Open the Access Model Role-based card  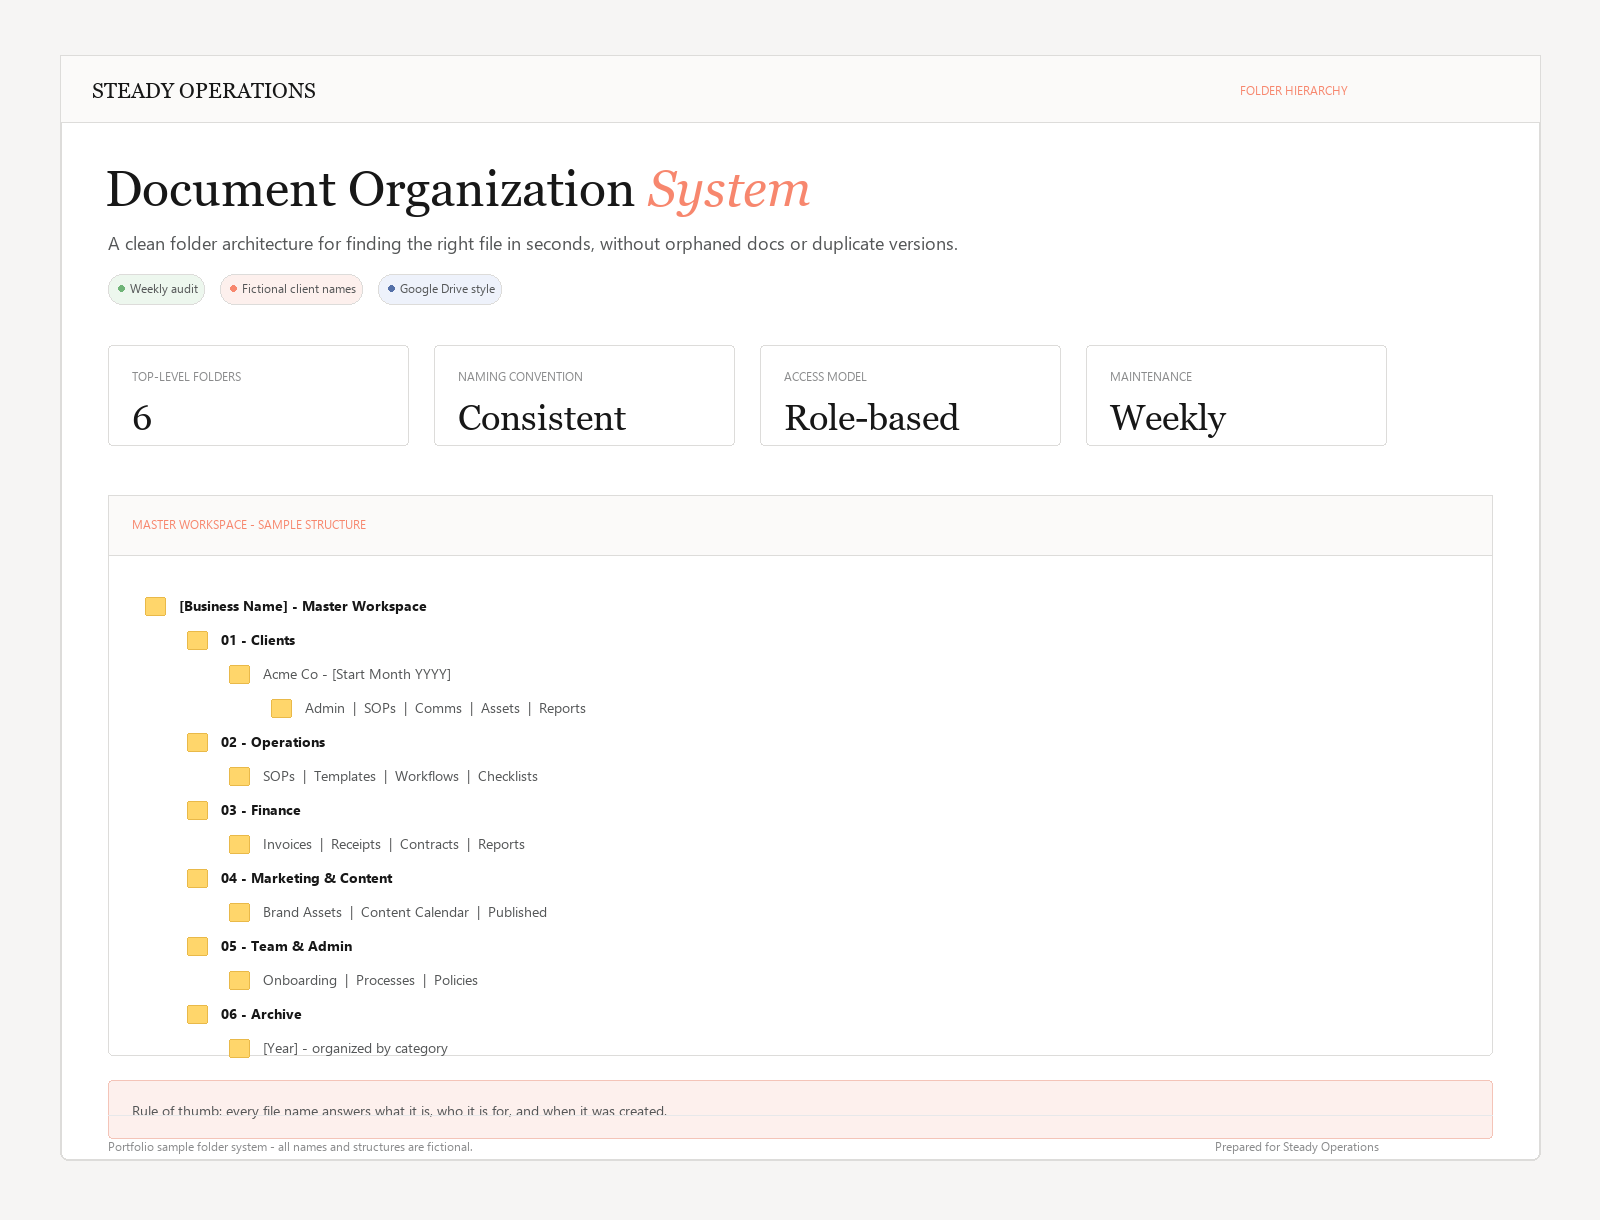tap(910, 395)
